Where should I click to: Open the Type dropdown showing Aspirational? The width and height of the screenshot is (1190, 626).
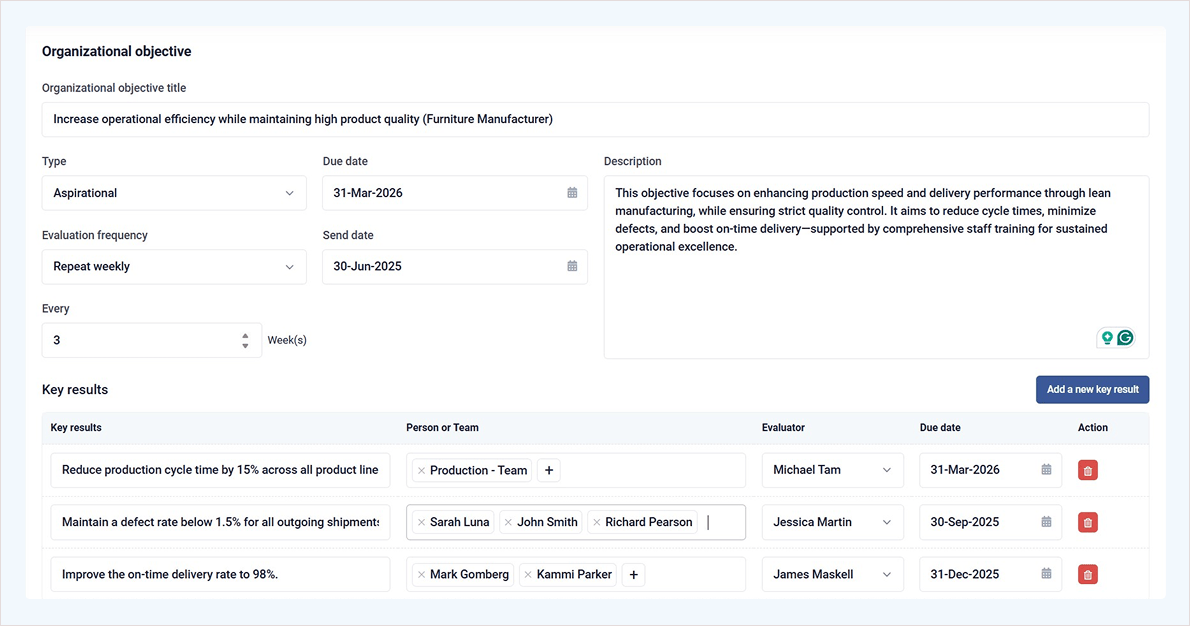(174, 193)
